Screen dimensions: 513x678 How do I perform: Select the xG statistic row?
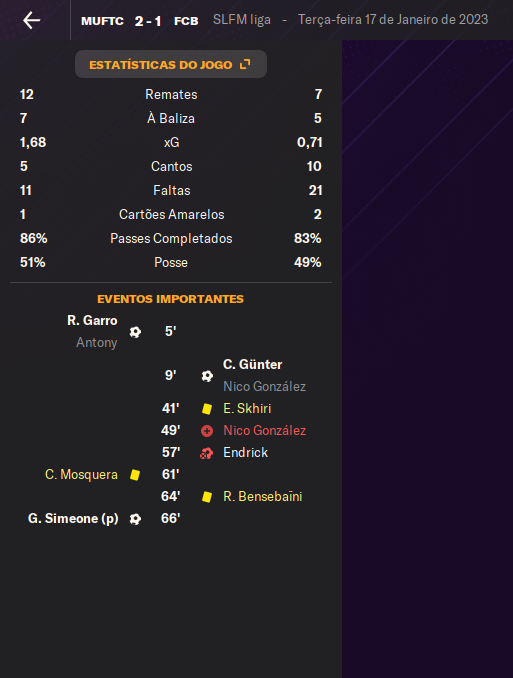tap(171, 142)
